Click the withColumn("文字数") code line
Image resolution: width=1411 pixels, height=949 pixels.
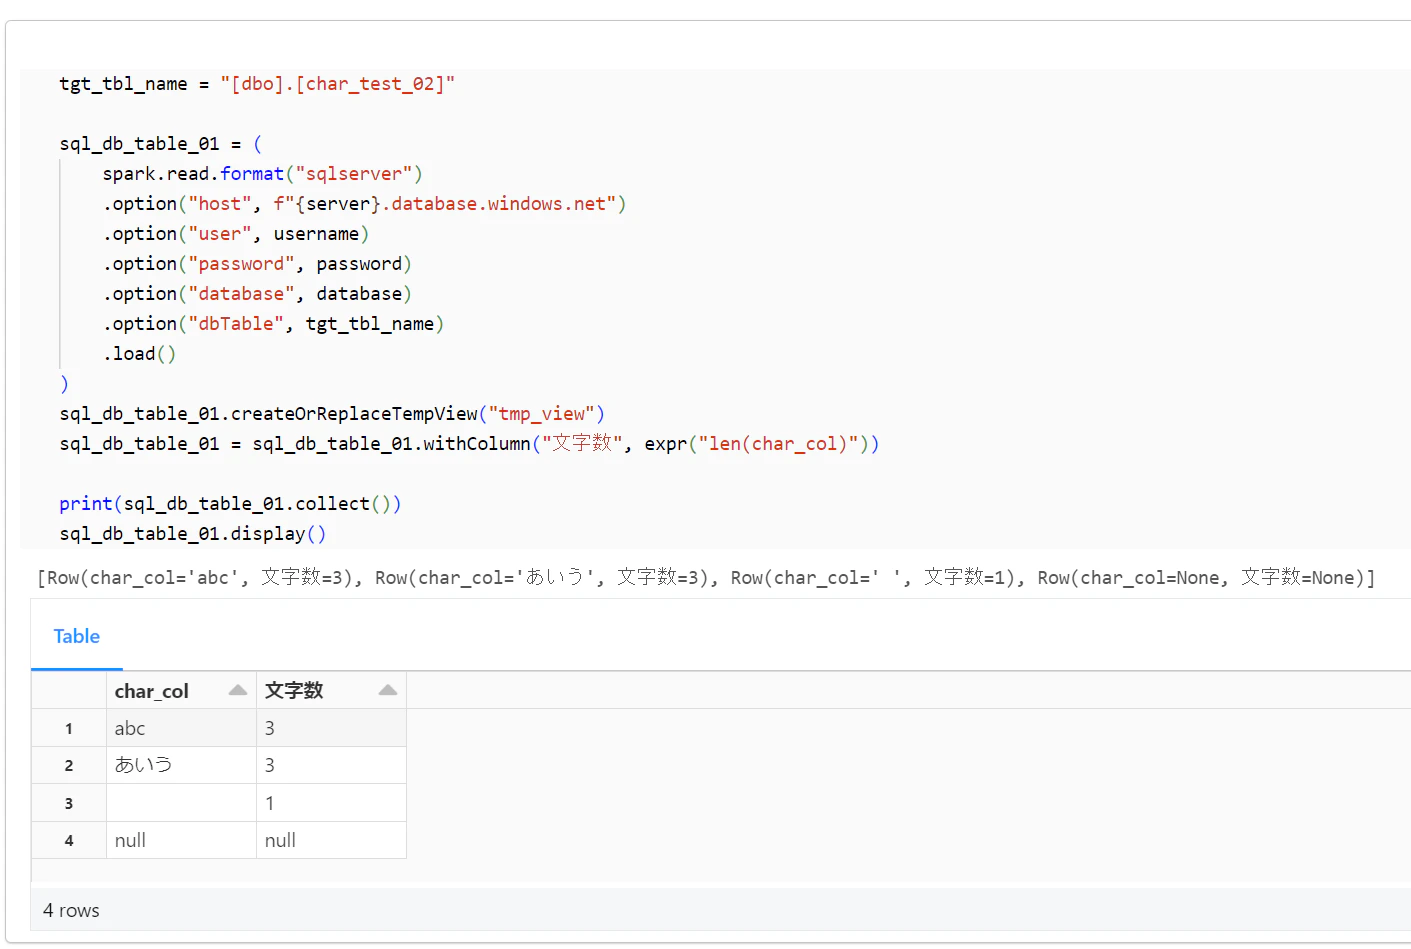(469, 444)
